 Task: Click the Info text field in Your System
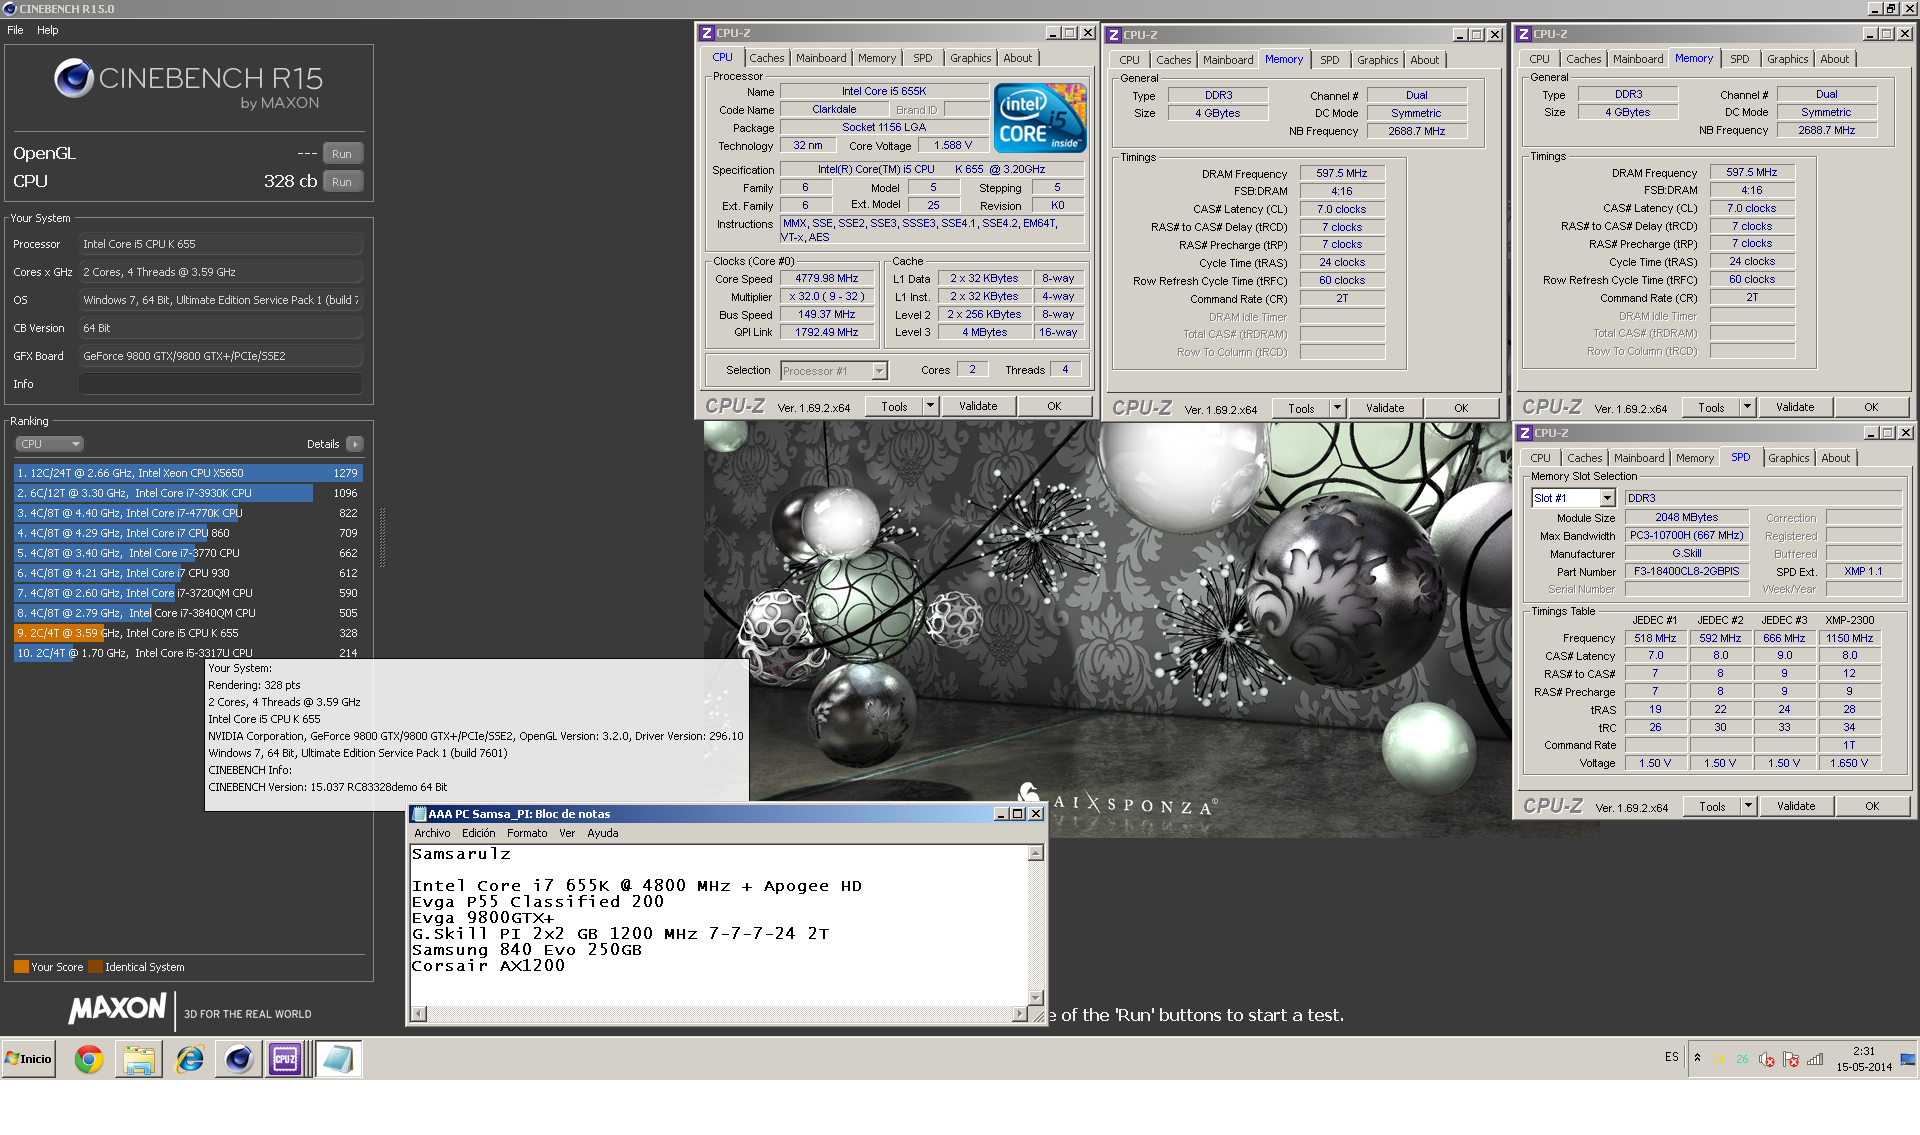221,384
